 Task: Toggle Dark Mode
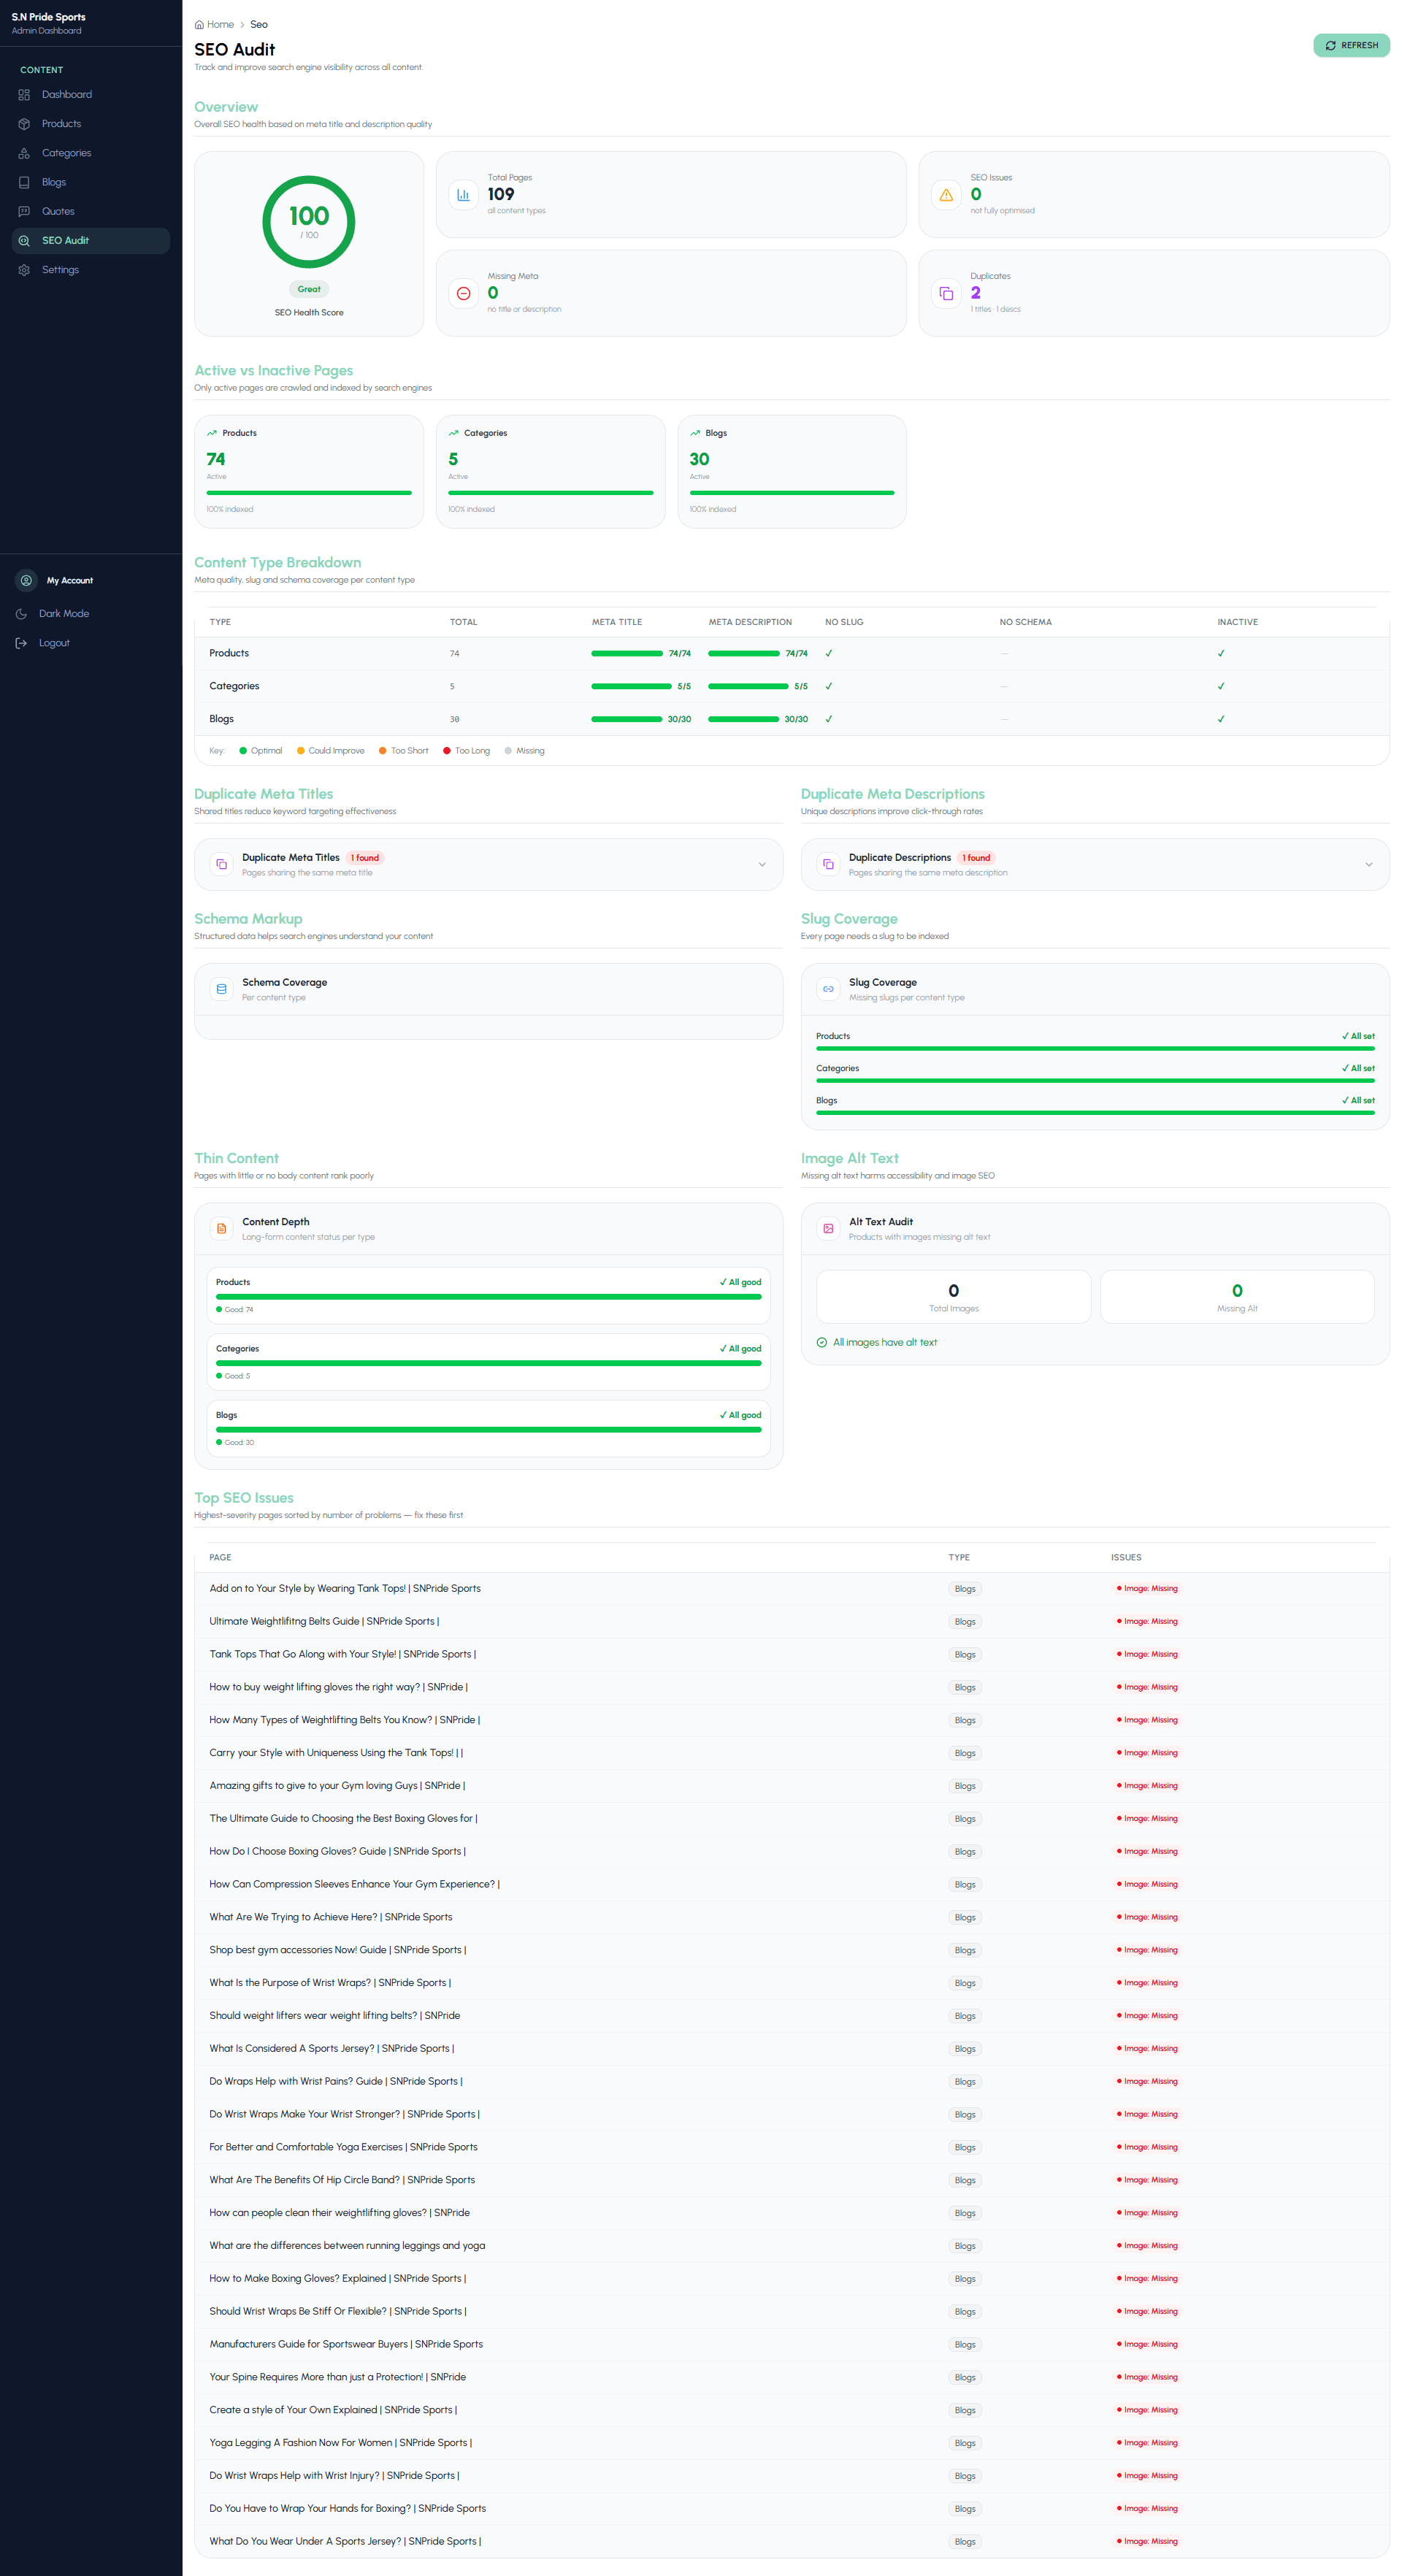pos(63,614)
